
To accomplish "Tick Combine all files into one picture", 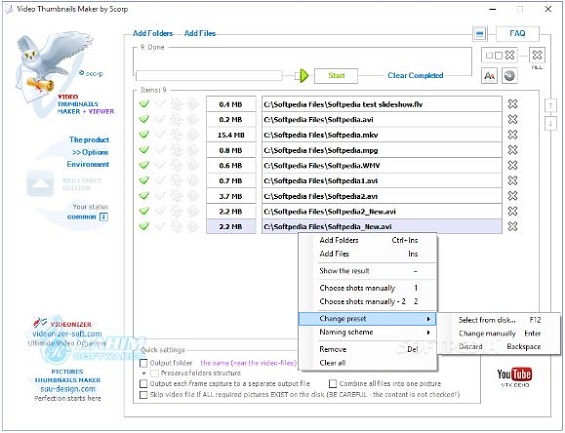I will (x=333, y=384).
